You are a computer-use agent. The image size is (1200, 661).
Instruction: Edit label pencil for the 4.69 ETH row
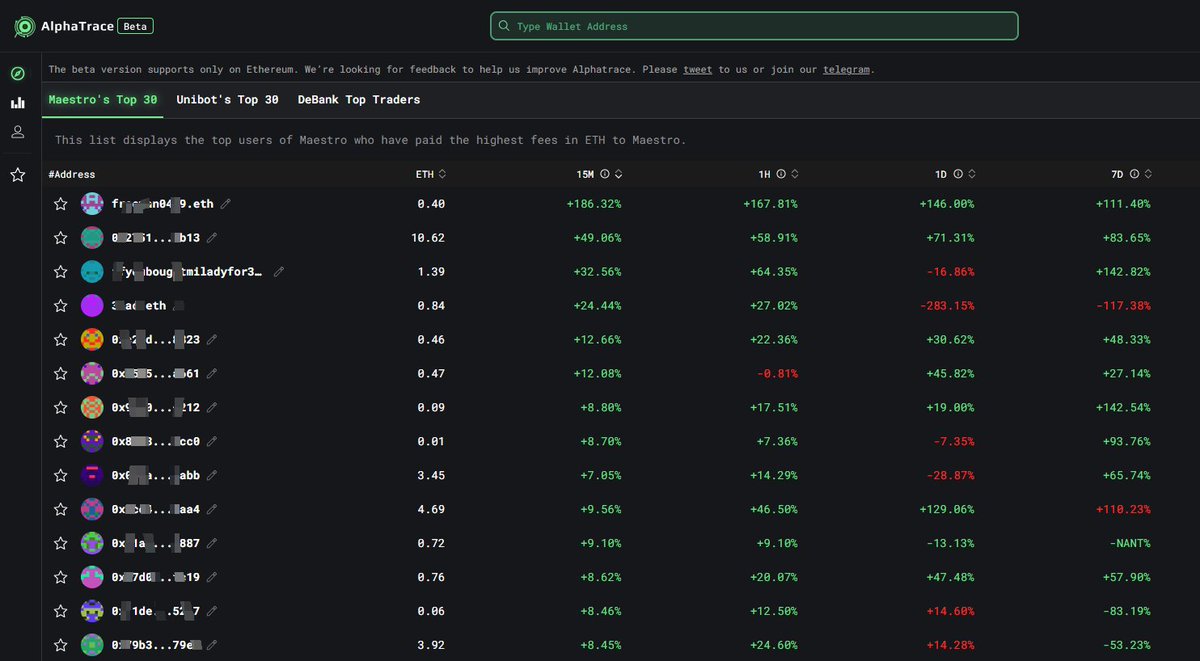pos(212,509)
